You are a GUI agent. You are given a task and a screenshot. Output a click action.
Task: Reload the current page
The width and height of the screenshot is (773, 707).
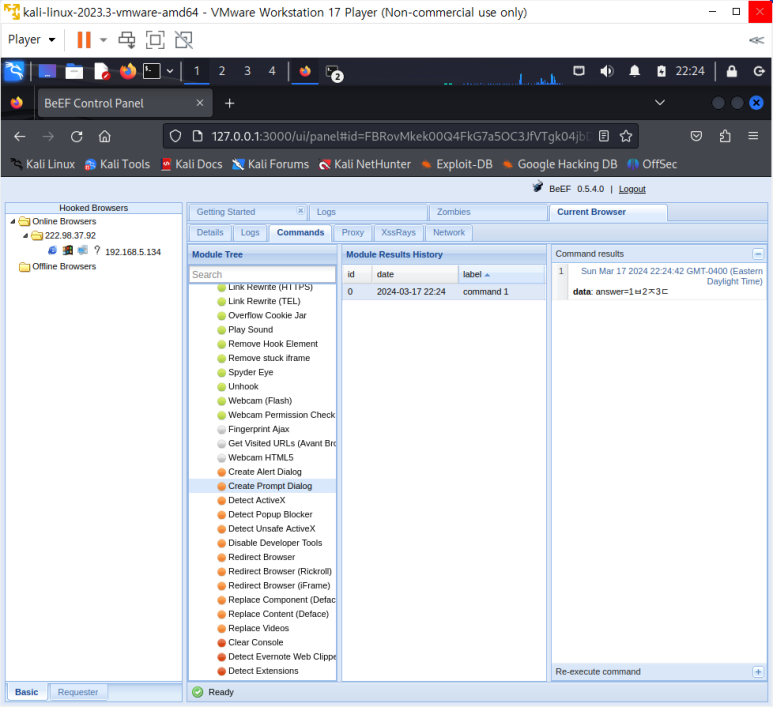click(76, 137)
